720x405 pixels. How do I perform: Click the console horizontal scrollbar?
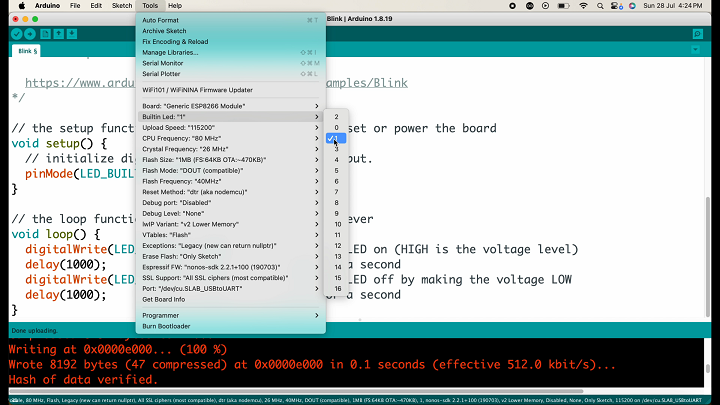296,391
